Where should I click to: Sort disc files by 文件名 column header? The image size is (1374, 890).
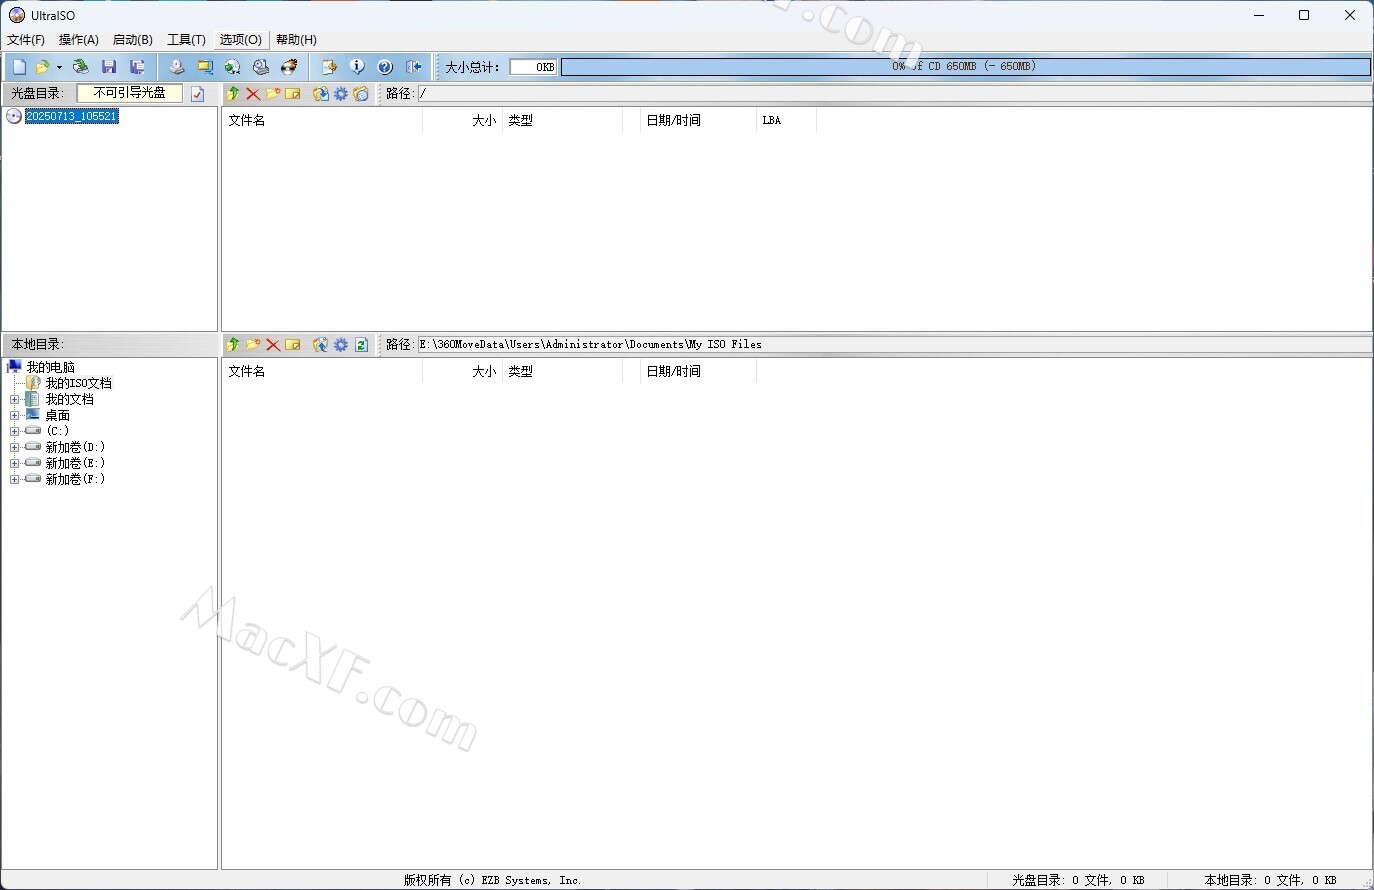point(322,120)
